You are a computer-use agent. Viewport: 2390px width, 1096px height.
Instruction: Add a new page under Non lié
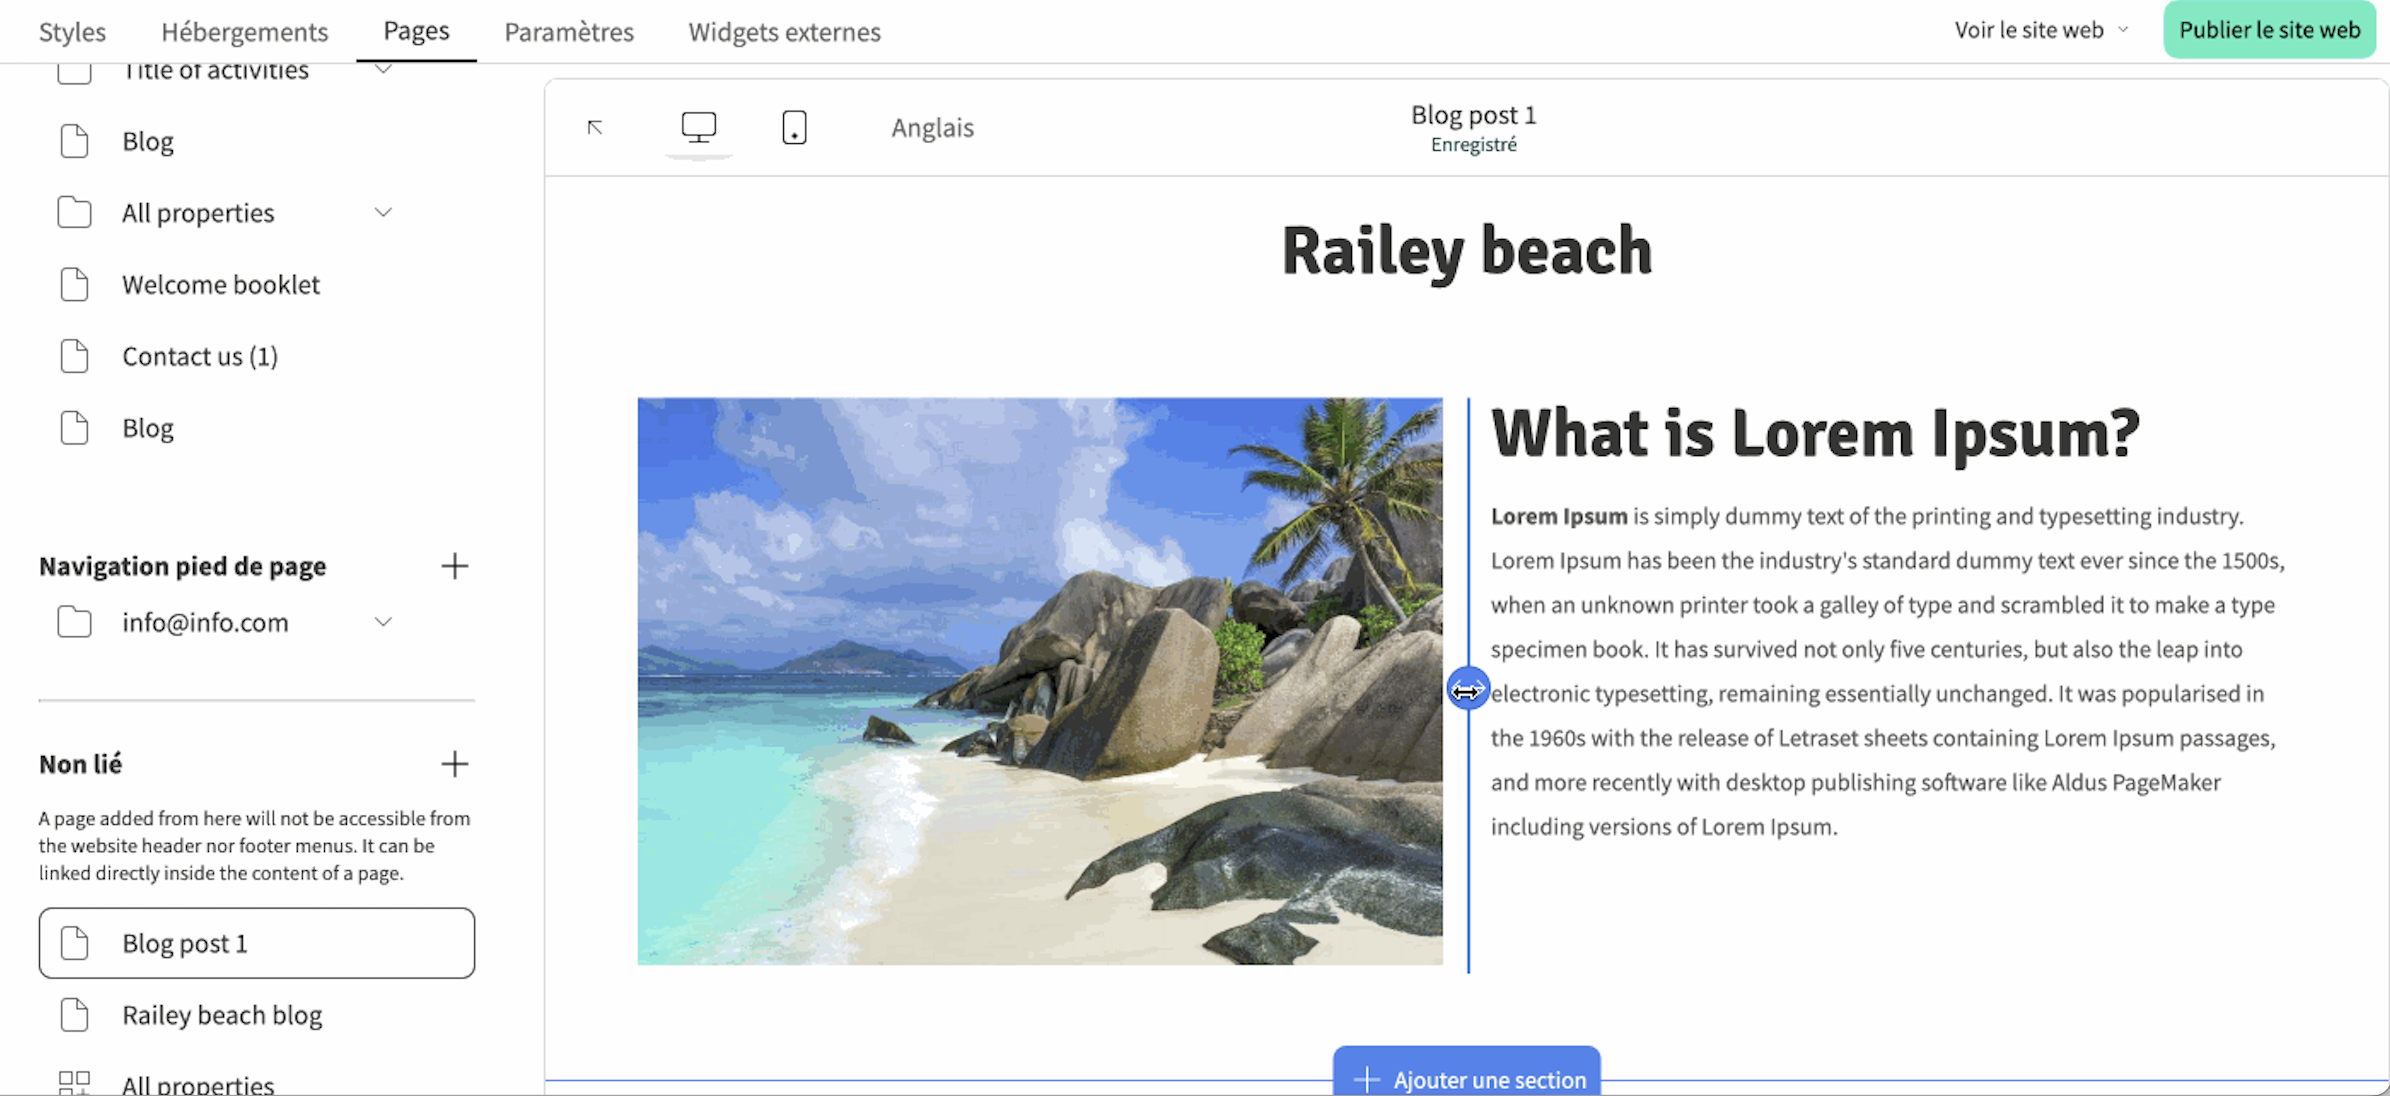[454, 764]
